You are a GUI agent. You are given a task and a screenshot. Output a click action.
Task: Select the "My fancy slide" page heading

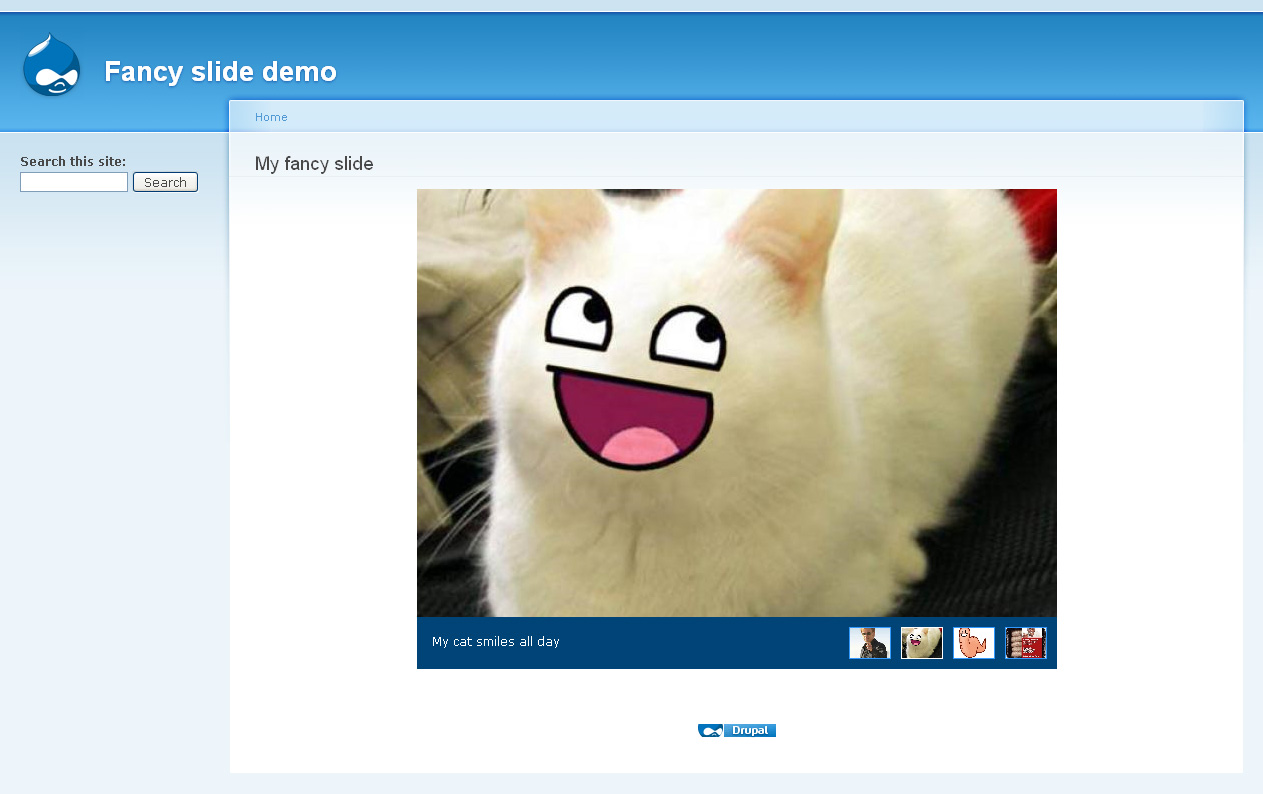(x=314, y=164)
